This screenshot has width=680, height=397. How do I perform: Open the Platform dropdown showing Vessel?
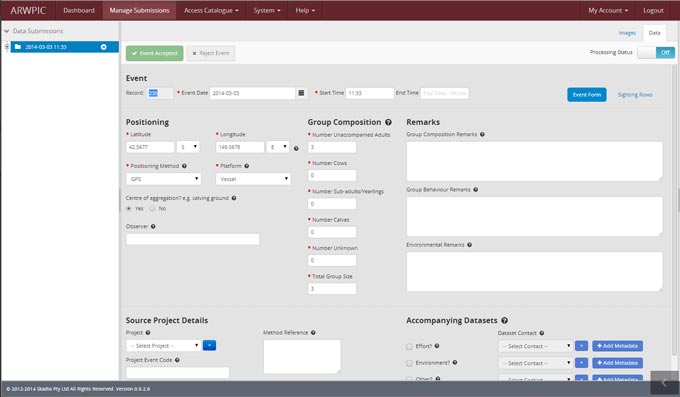(253, 179)
